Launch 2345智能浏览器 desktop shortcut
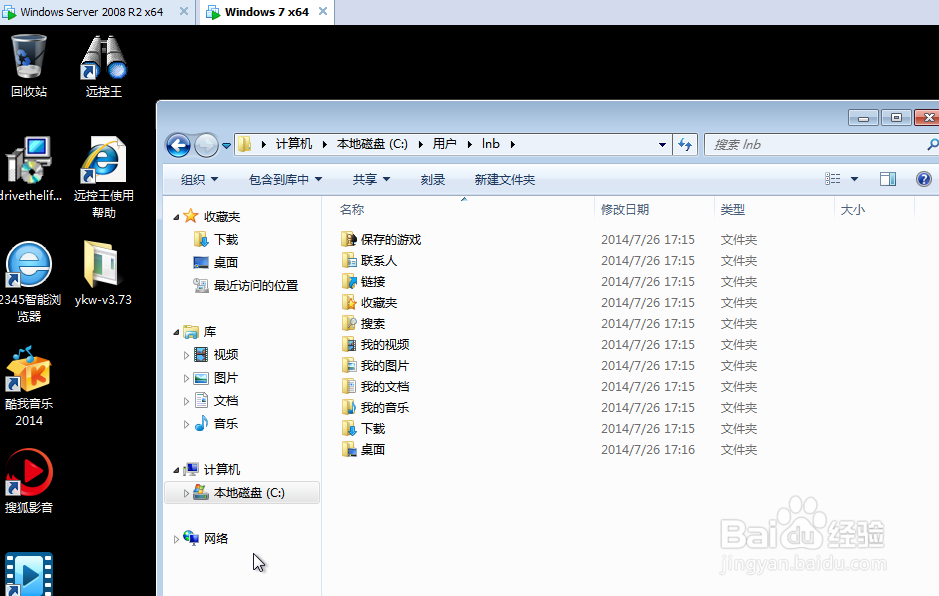Screen dimensions: 939x596 (x=28, y=282)
